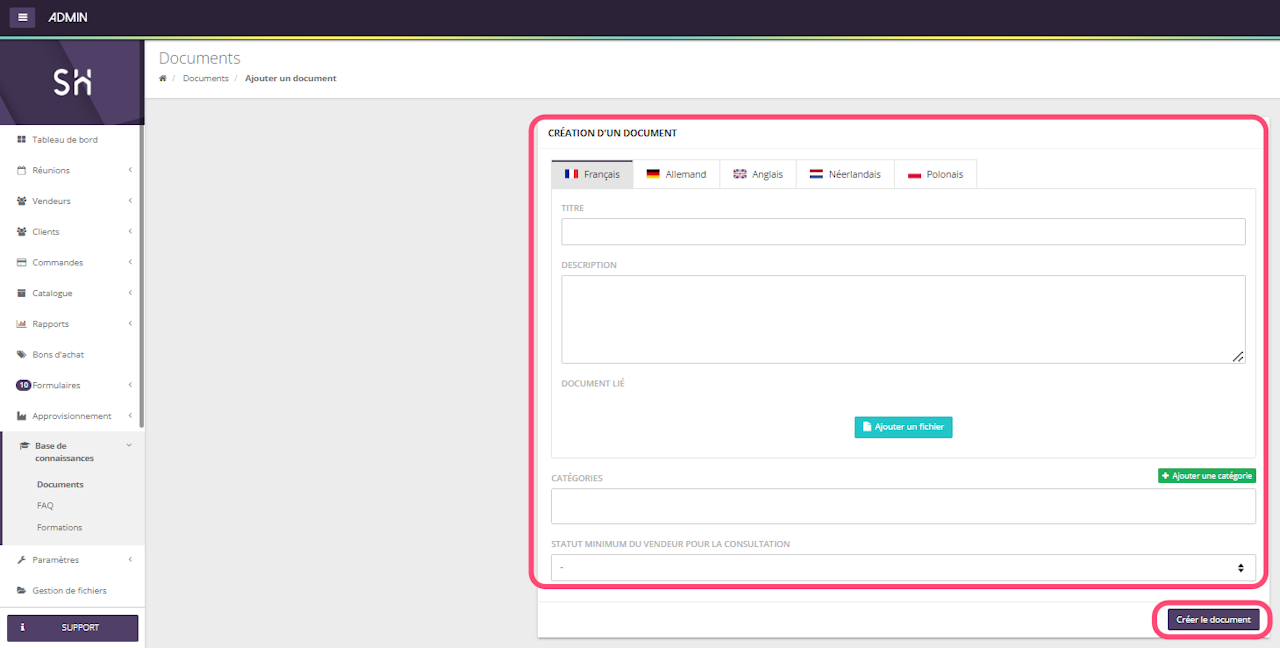Switch to the Néerlandais tab
The image size is (1280, 648).
[845, 174]
